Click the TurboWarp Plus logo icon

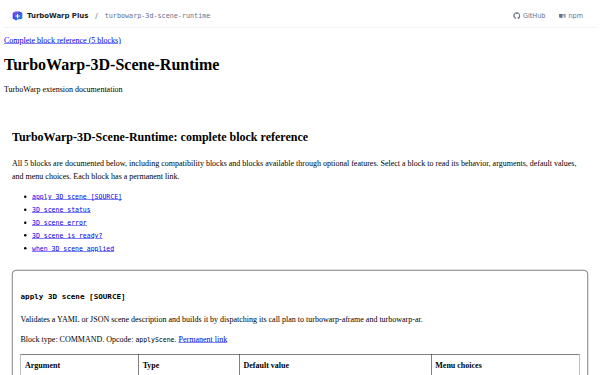tap(17, 16)
